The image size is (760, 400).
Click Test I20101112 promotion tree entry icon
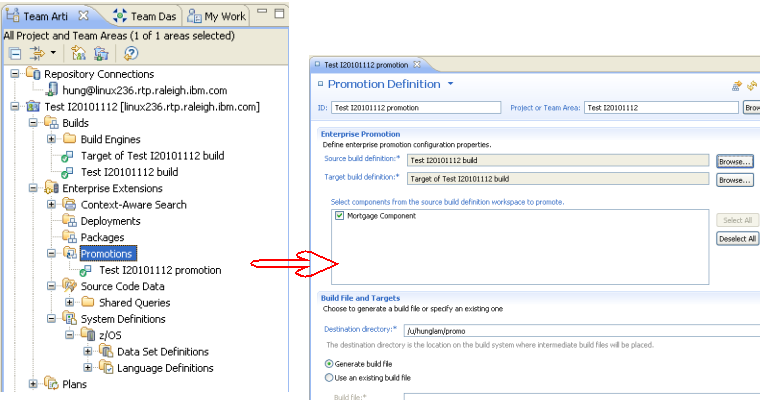[86, 271]
